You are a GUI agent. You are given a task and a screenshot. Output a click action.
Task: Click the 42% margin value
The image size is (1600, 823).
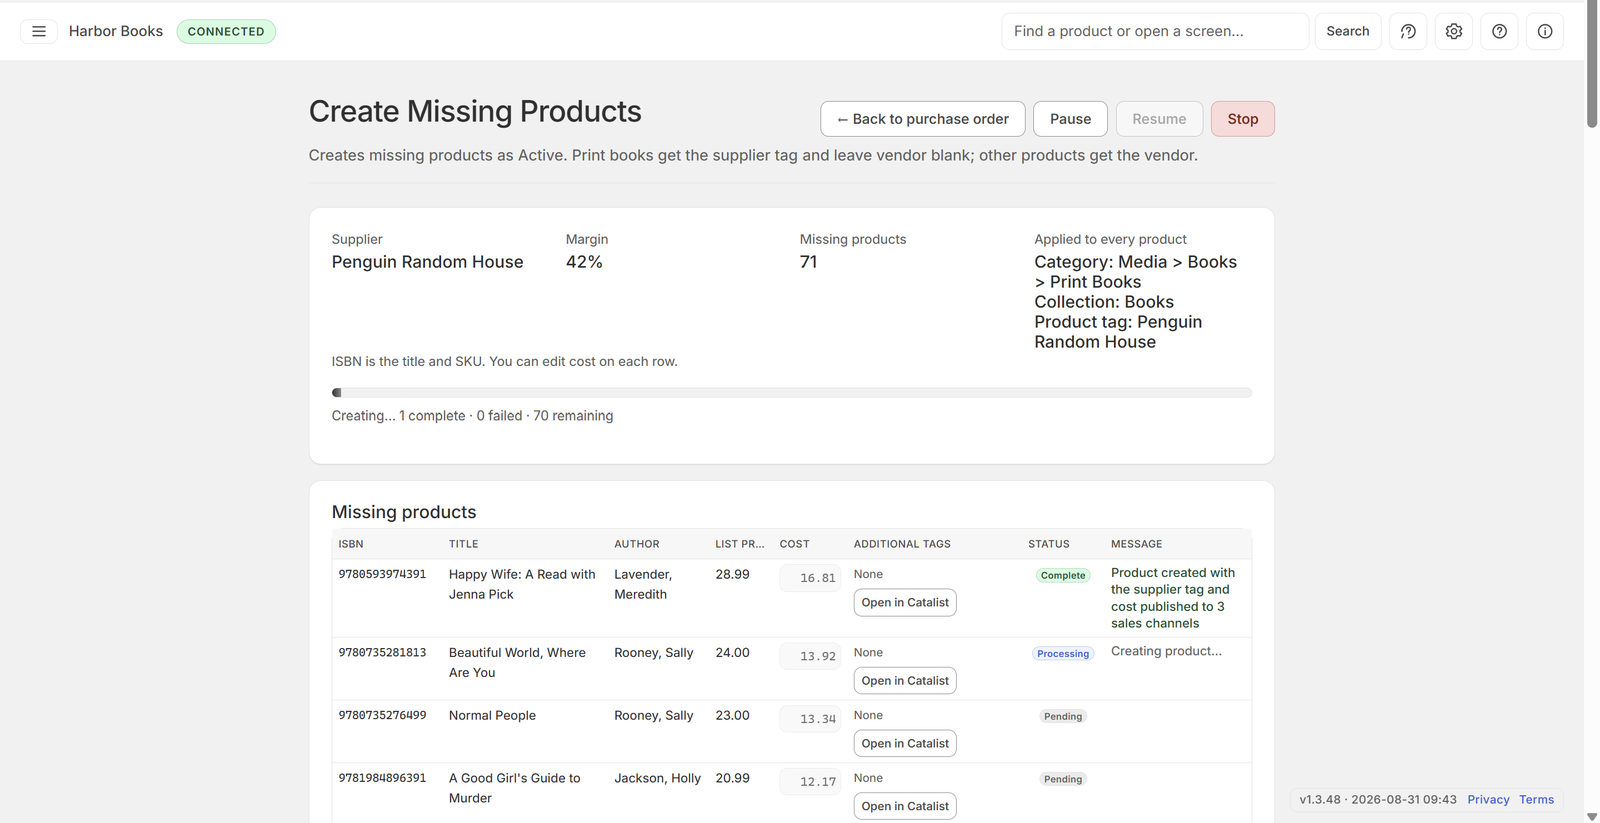[x=584, y=262]
